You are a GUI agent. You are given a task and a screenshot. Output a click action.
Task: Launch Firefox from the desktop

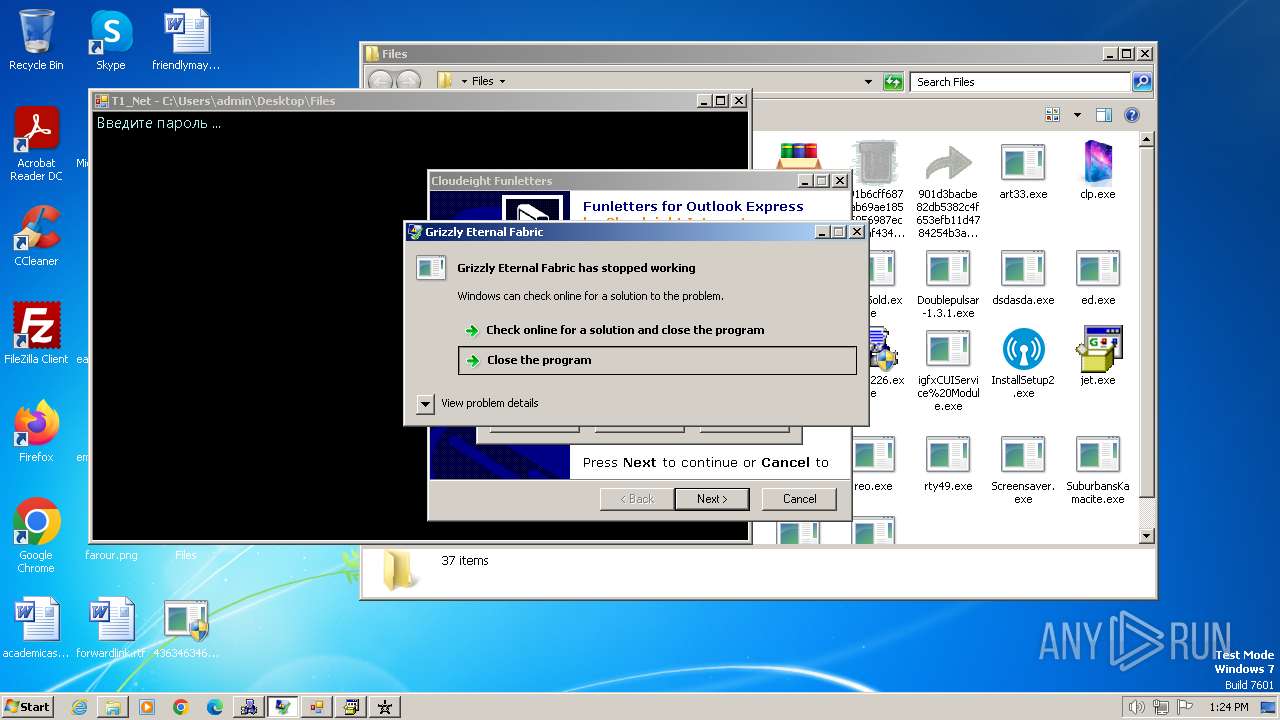click(36, 431)
